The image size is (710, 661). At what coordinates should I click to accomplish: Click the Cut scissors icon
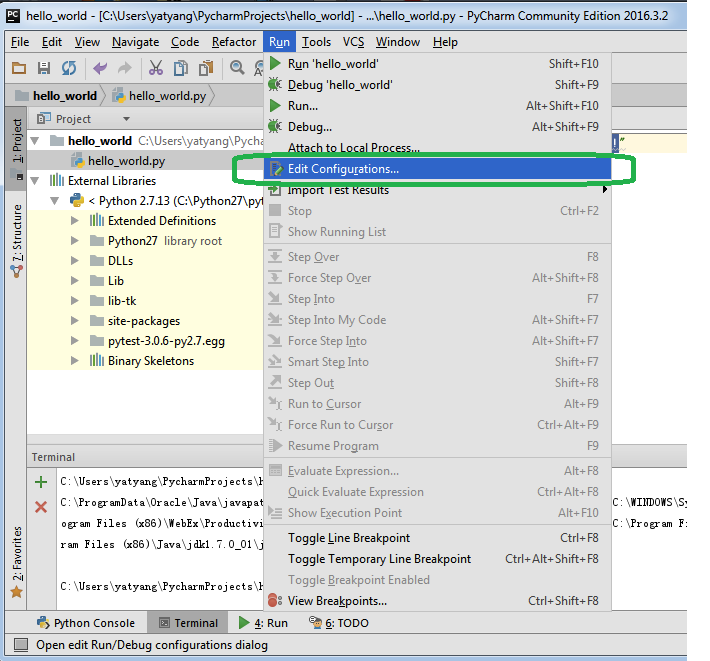155,68
